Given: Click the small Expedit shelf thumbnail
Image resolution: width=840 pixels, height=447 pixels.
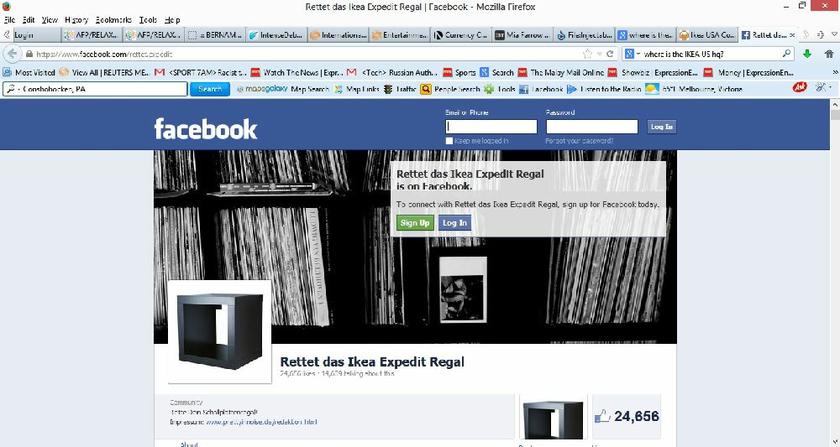Looking at the screenshot, I should tap(553, 418).
